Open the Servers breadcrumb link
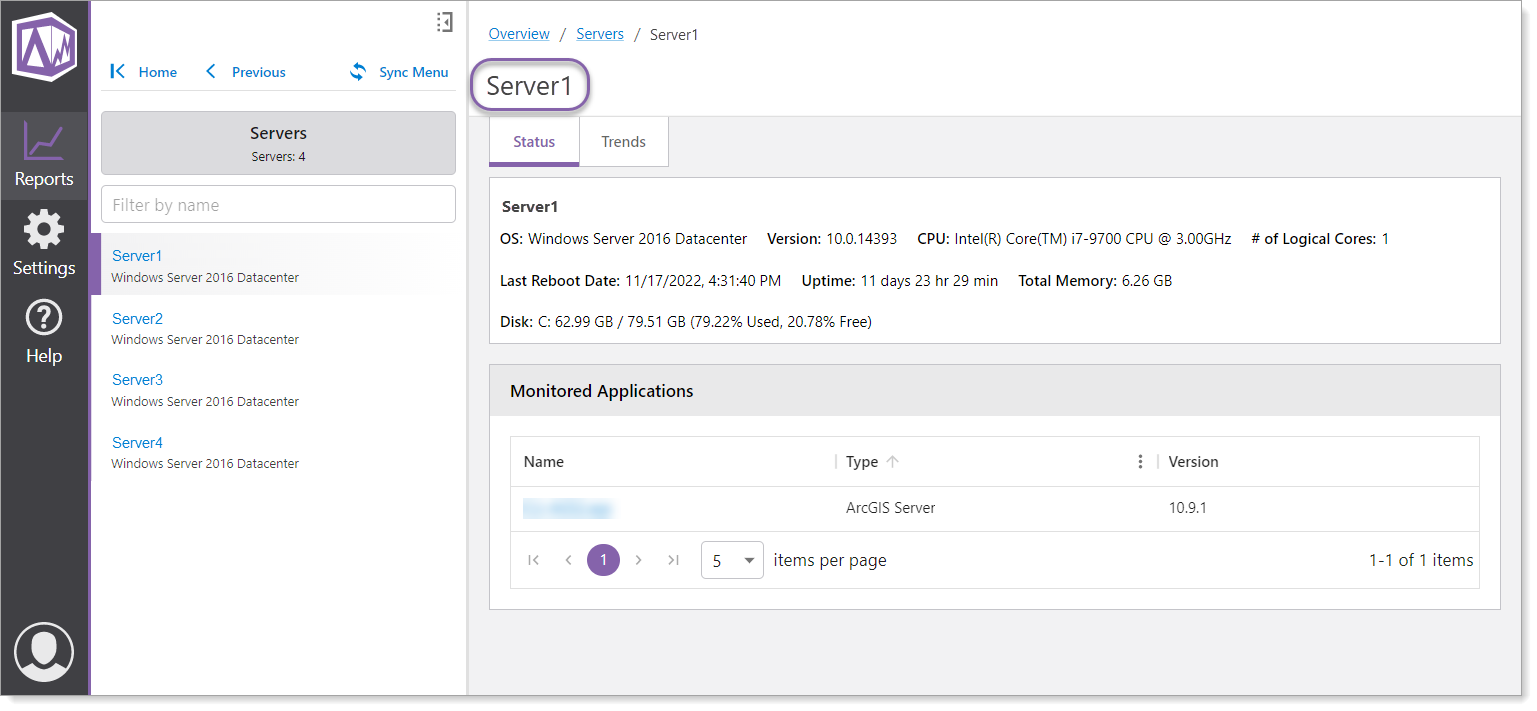Viewport: 1537px width, 711px height. point(599,33)
